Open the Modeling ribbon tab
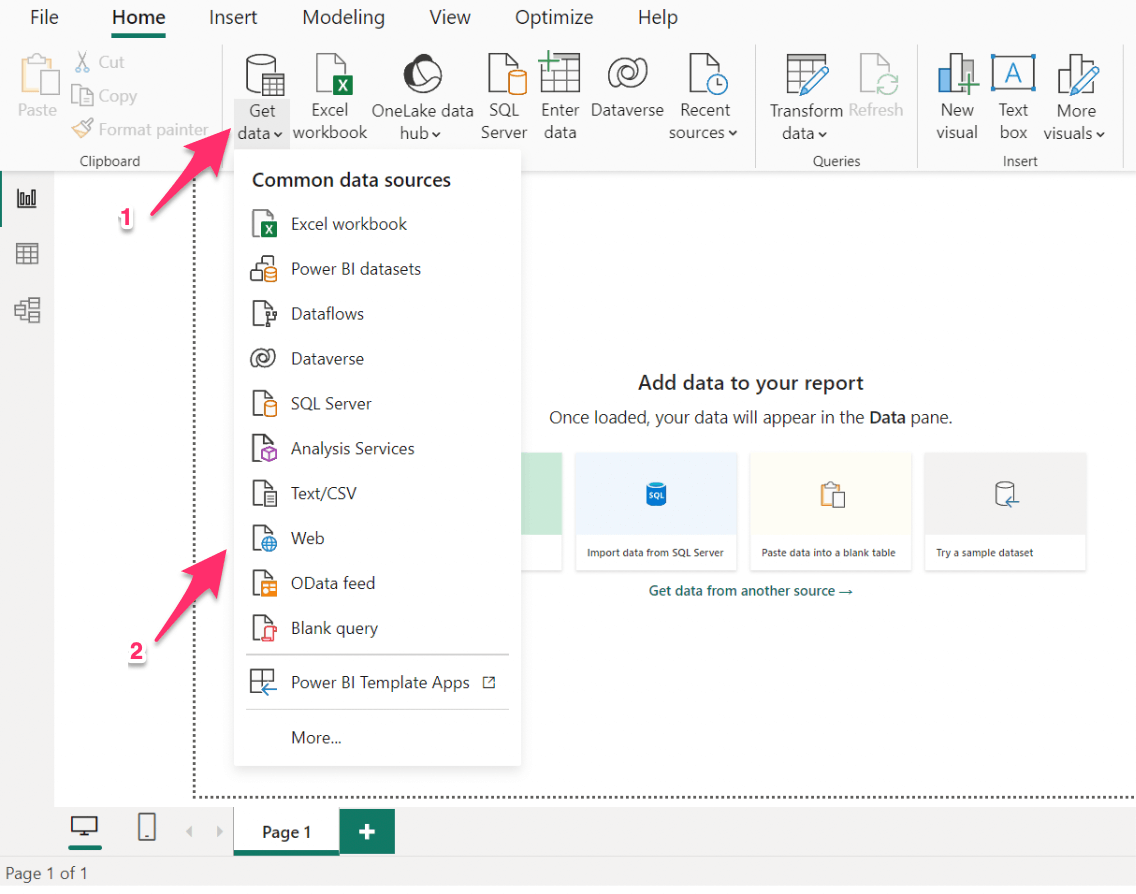The height and width of the screenshot is (894, 1136). click(x=343, y=17)
